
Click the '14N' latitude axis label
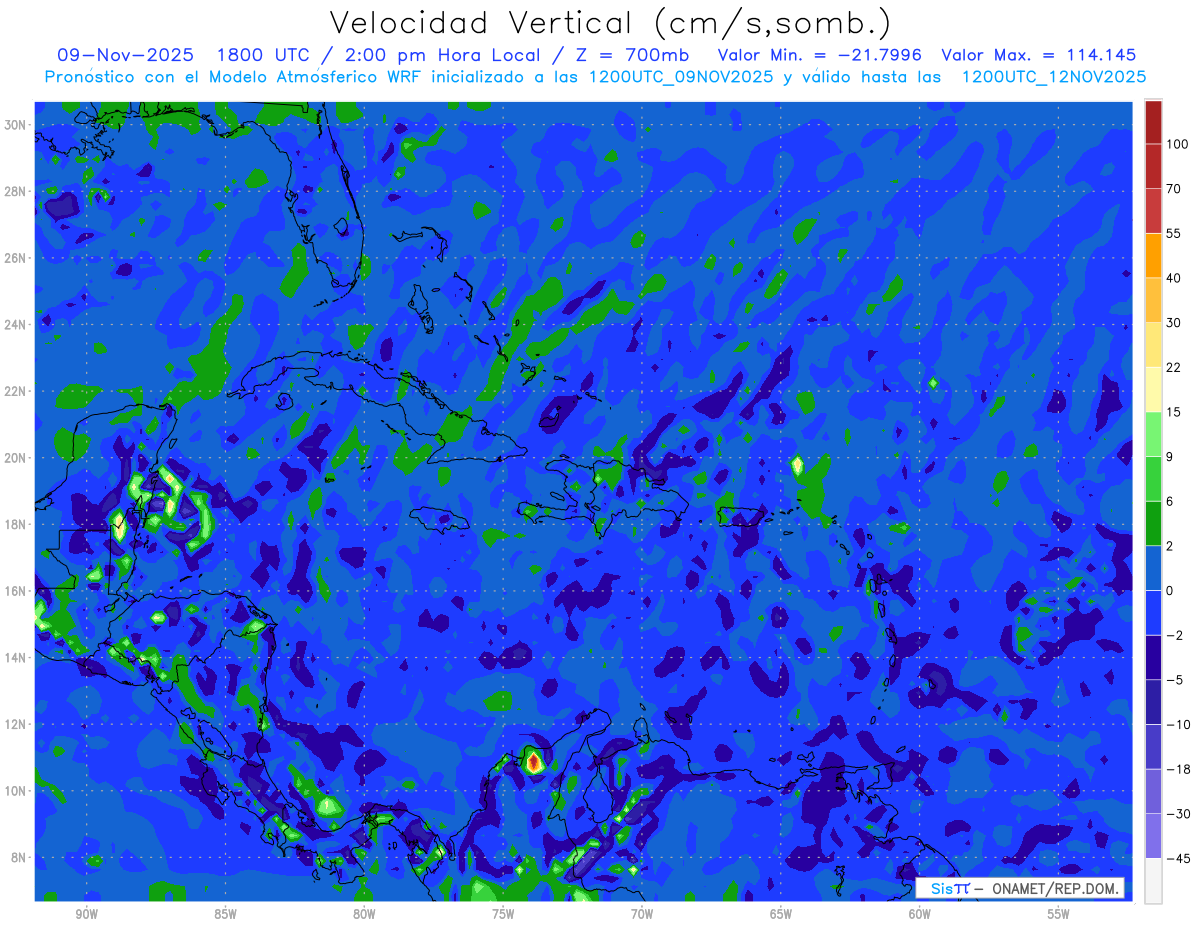point(17,658)
